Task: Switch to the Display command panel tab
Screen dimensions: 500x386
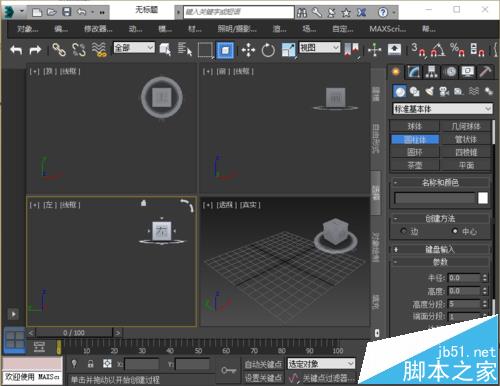Action: (468, 72)
